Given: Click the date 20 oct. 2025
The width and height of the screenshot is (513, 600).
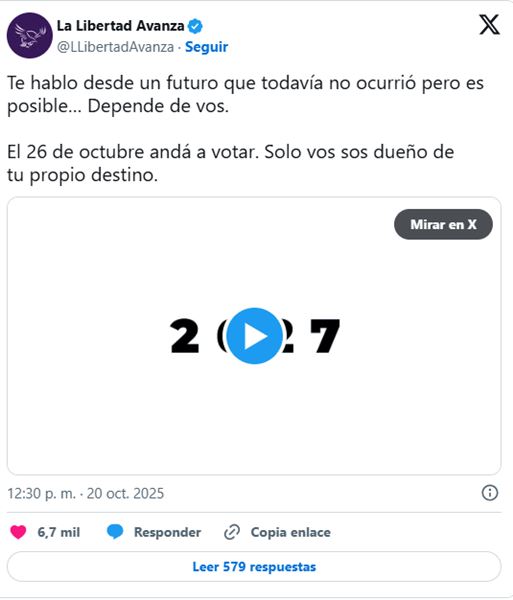Looking at the screenshot, I should [x=125, y=493].
